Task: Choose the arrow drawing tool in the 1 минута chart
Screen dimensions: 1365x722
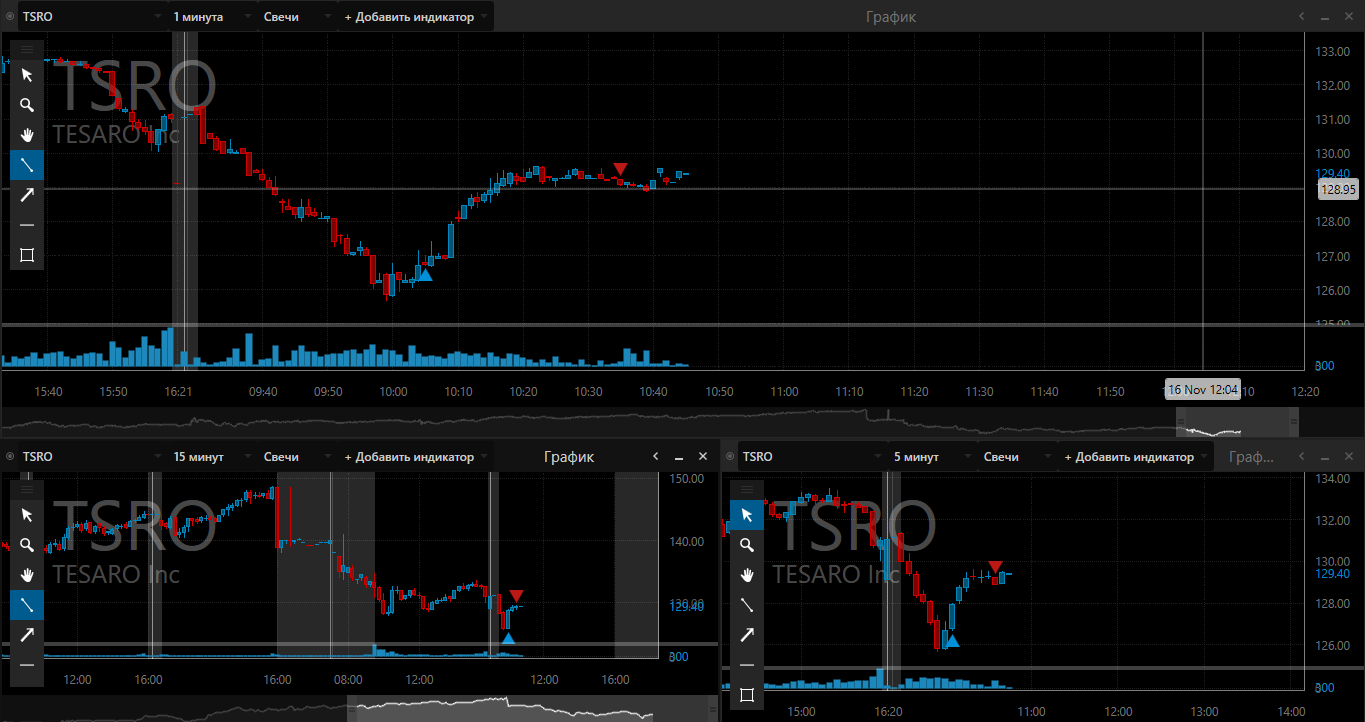Action: (27, 195)
